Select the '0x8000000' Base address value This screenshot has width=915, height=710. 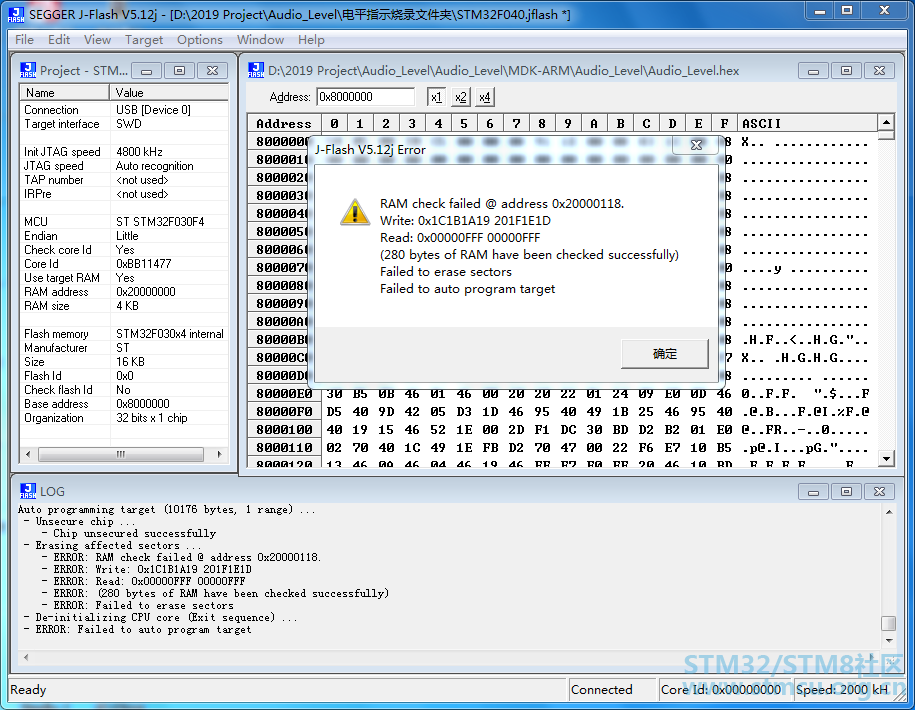[x=142, y=404]
